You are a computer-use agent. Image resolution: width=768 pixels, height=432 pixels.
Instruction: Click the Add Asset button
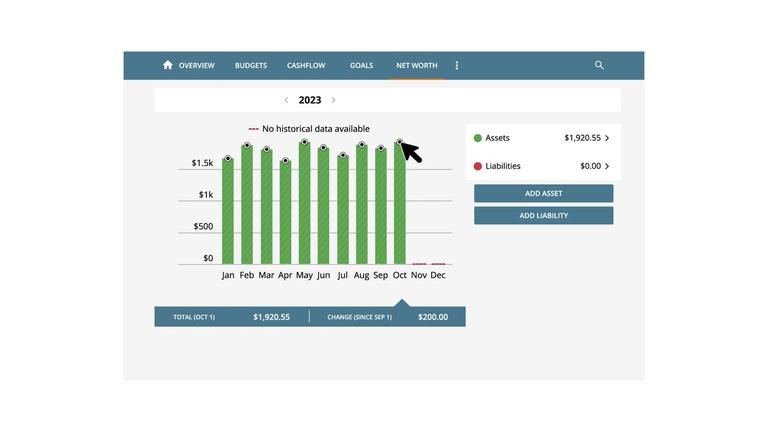point(543,193)
